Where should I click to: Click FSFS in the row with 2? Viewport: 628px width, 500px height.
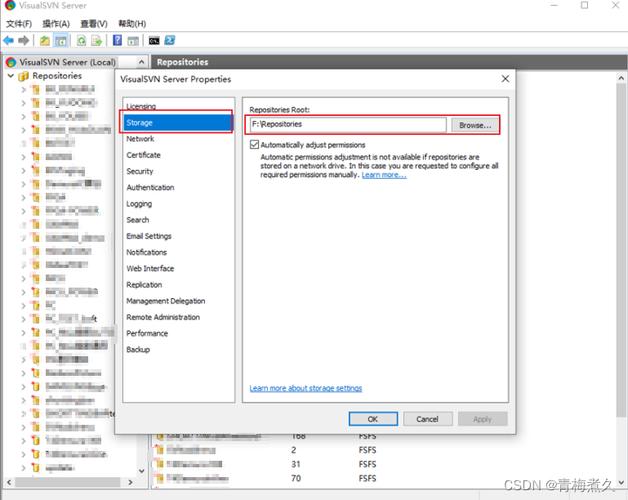[x=367, y=450]
